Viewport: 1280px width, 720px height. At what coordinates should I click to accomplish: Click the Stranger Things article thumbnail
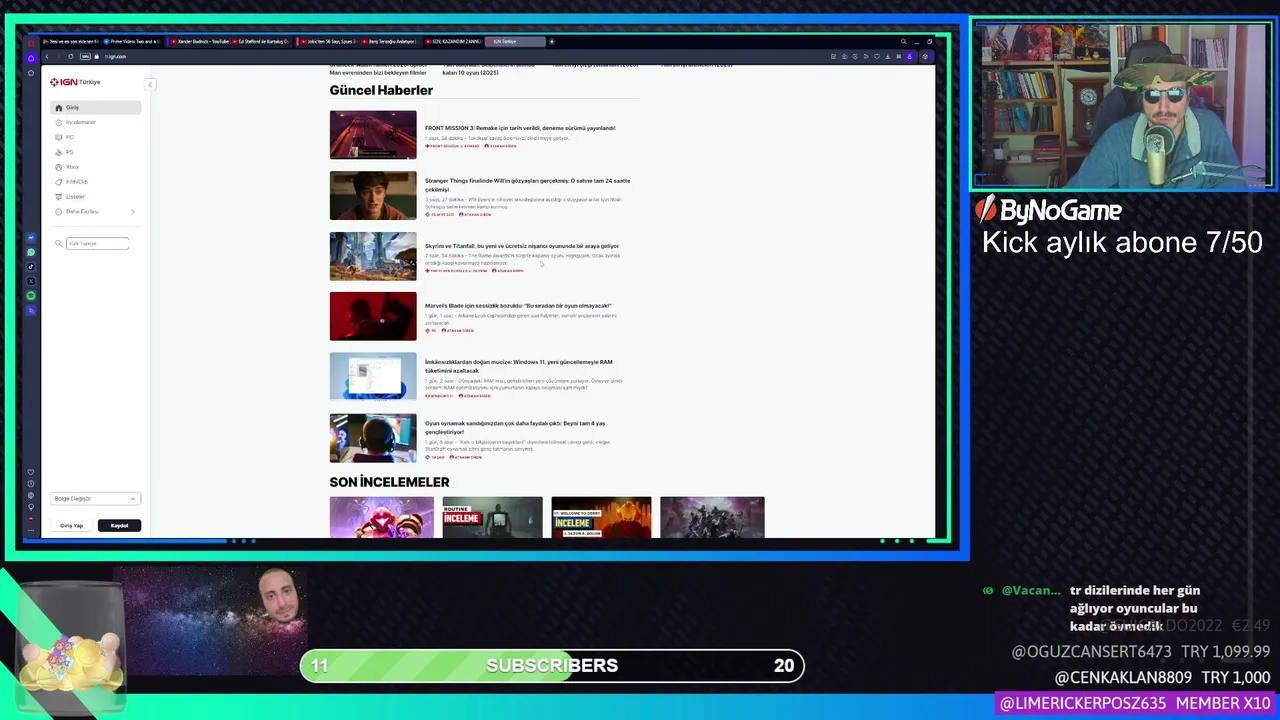pos(373,195)
